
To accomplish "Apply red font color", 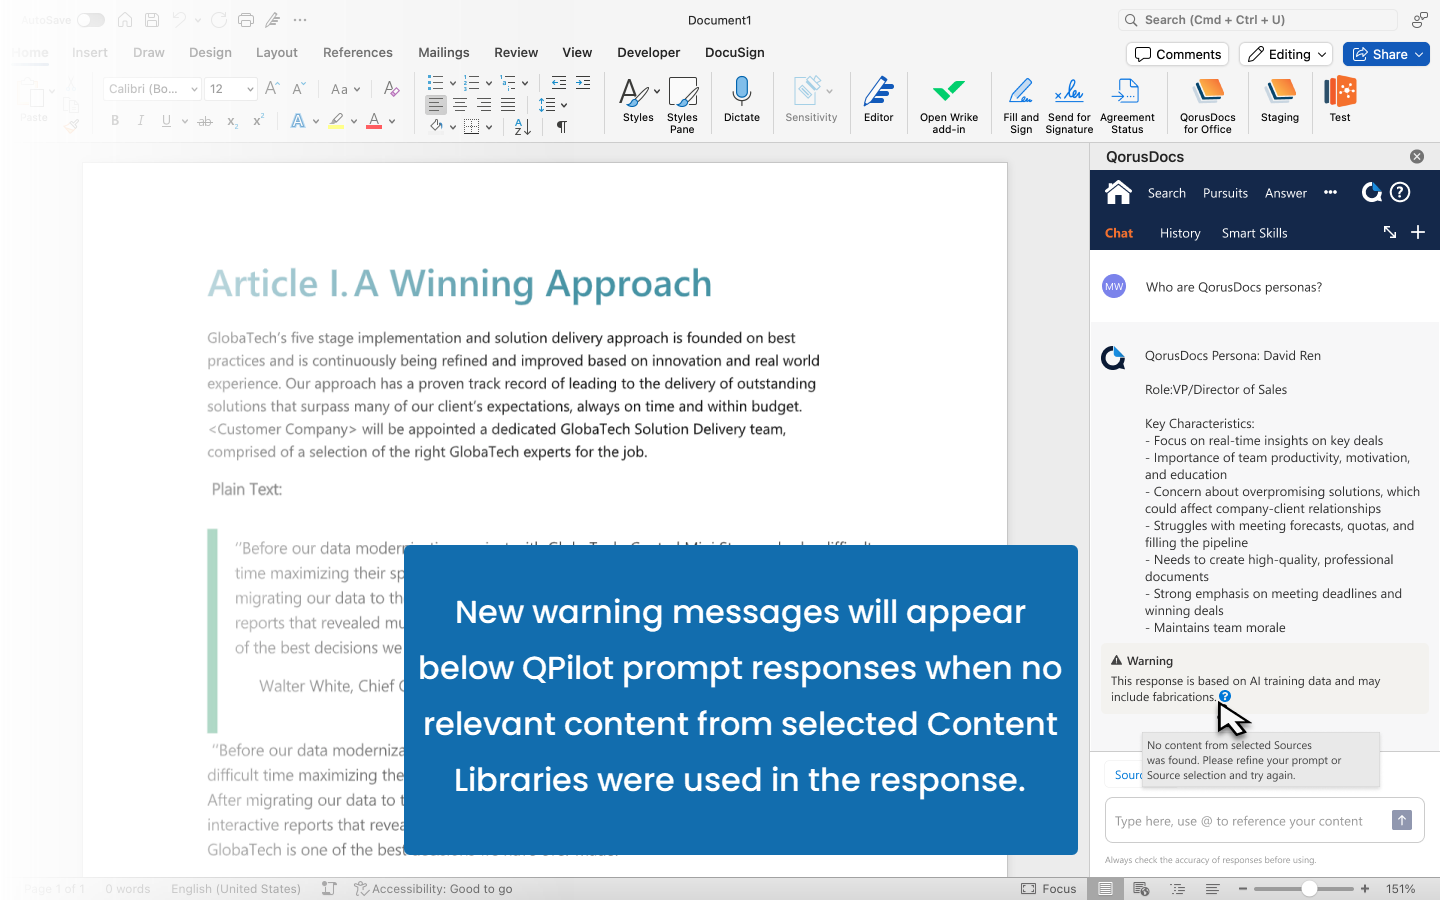I will [x=374, y=121].
